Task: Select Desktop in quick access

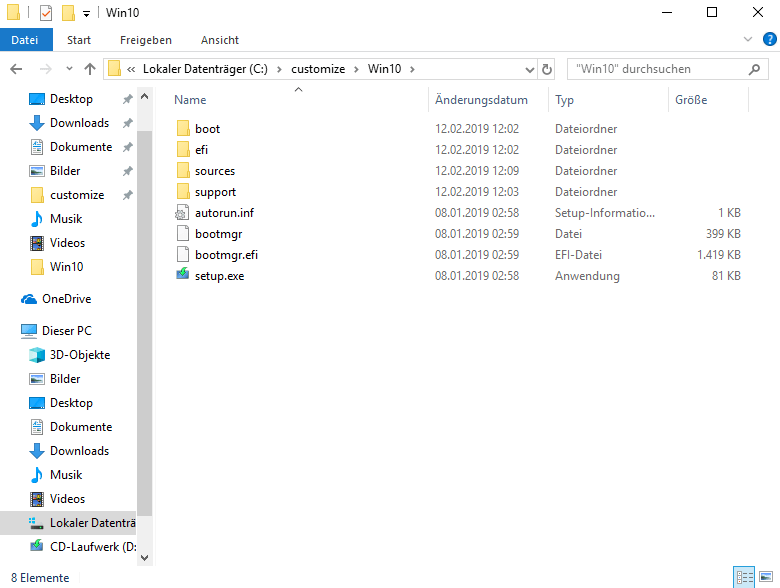Action: (x=71, y=99)
